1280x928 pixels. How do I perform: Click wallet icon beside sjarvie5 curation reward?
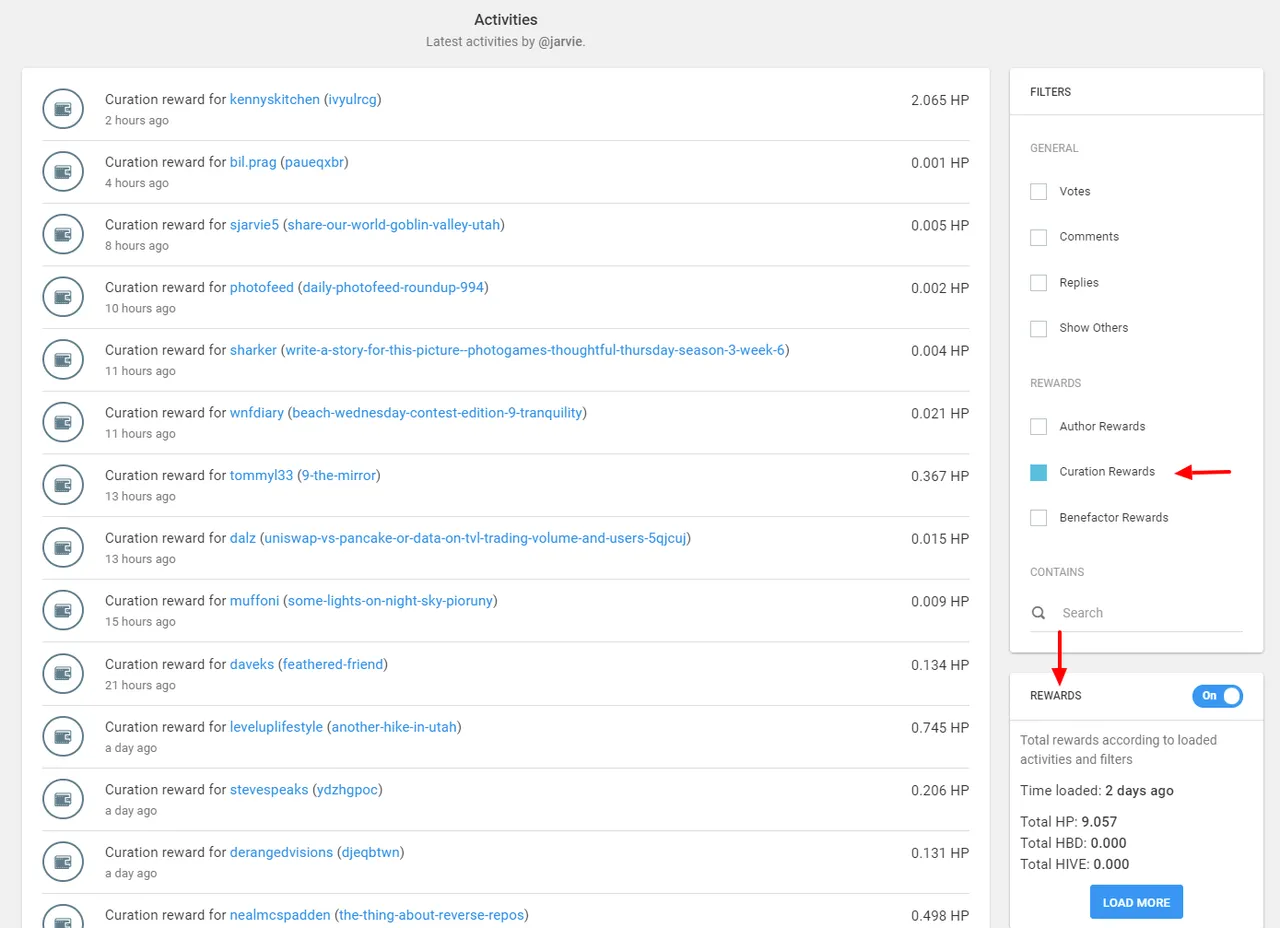pyautogui.click(x=63, y=235)
